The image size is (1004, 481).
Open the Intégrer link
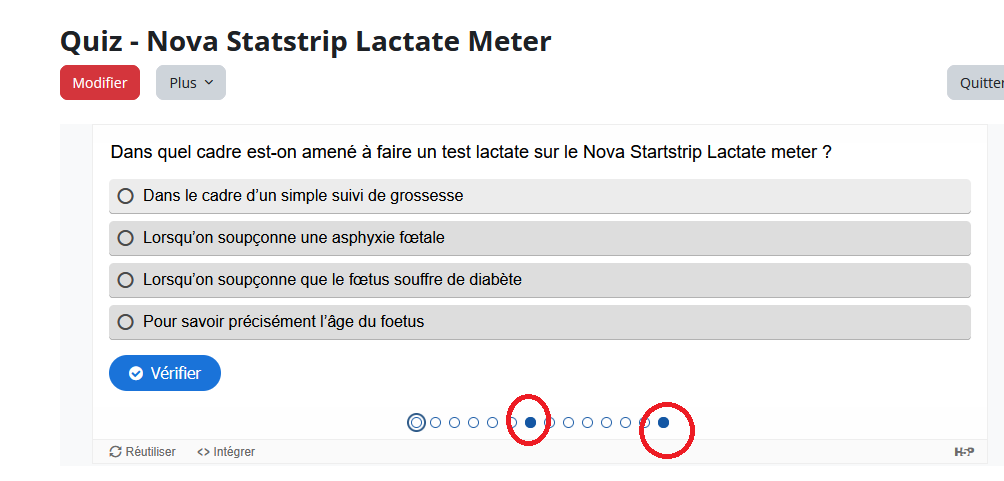click(226, 452)
